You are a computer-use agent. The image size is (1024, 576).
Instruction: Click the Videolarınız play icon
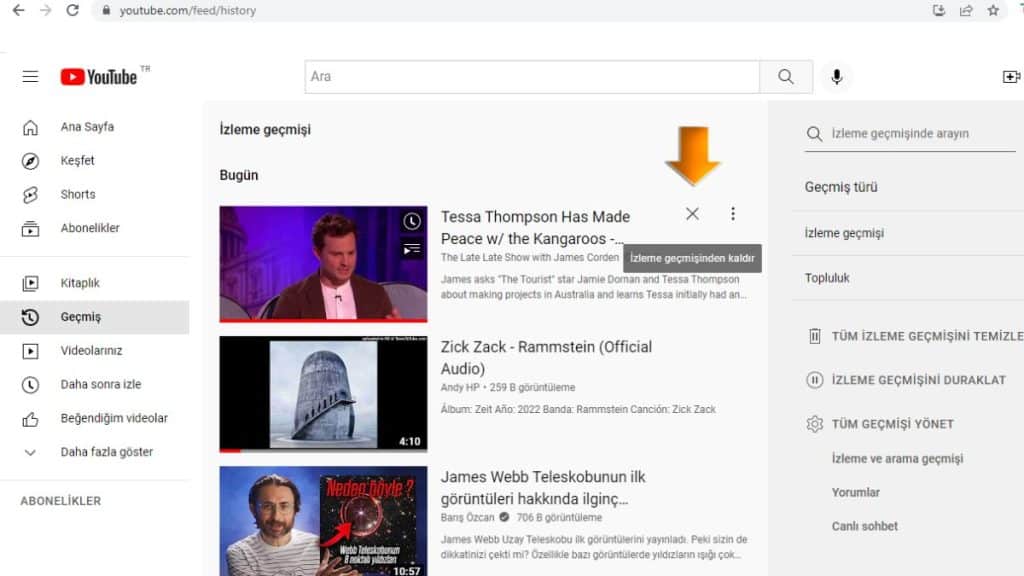30,351
